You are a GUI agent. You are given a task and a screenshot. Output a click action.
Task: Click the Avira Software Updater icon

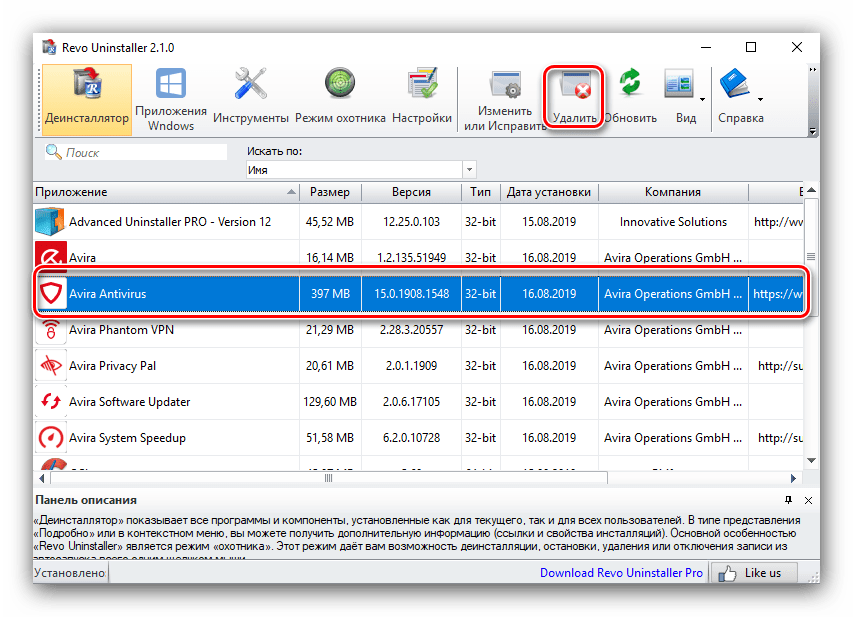[x=51, y=402]
